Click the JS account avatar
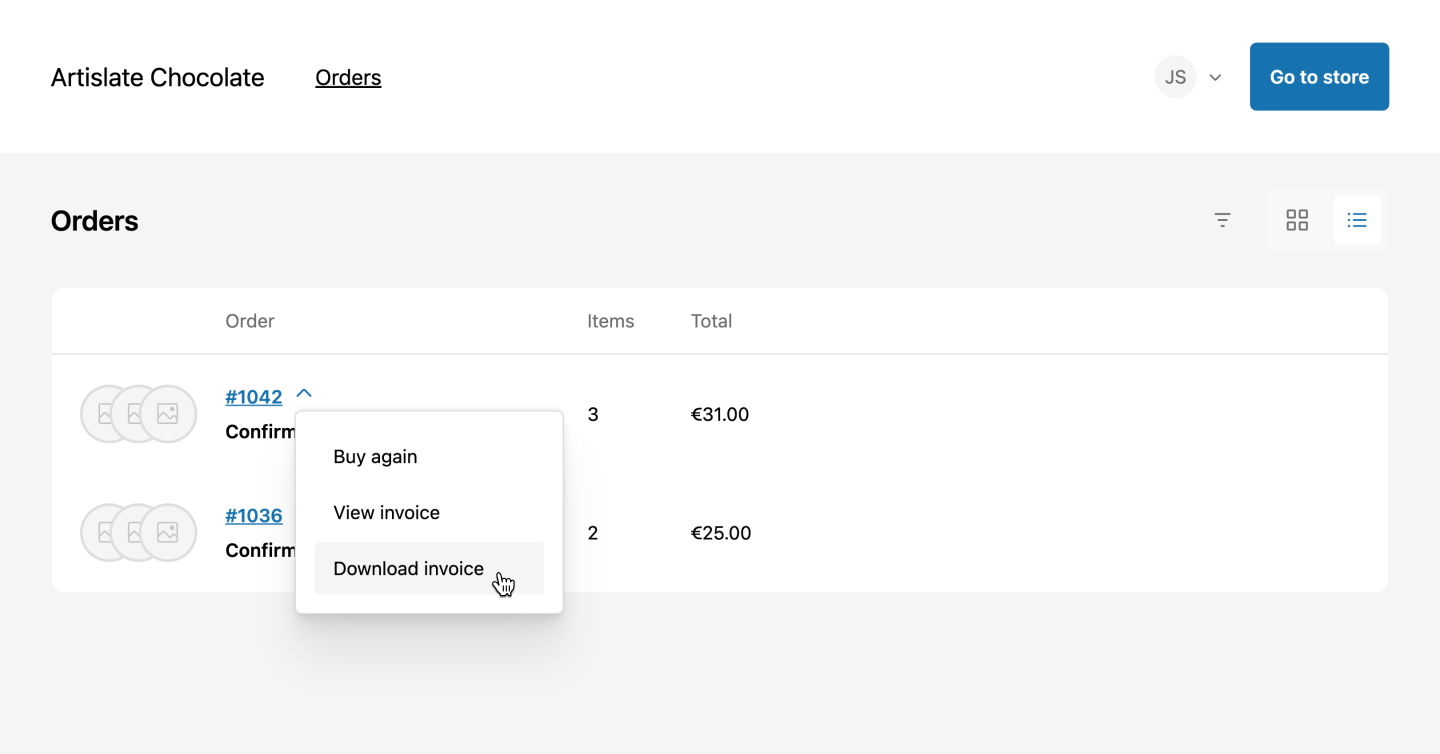 coord(1175,76)
